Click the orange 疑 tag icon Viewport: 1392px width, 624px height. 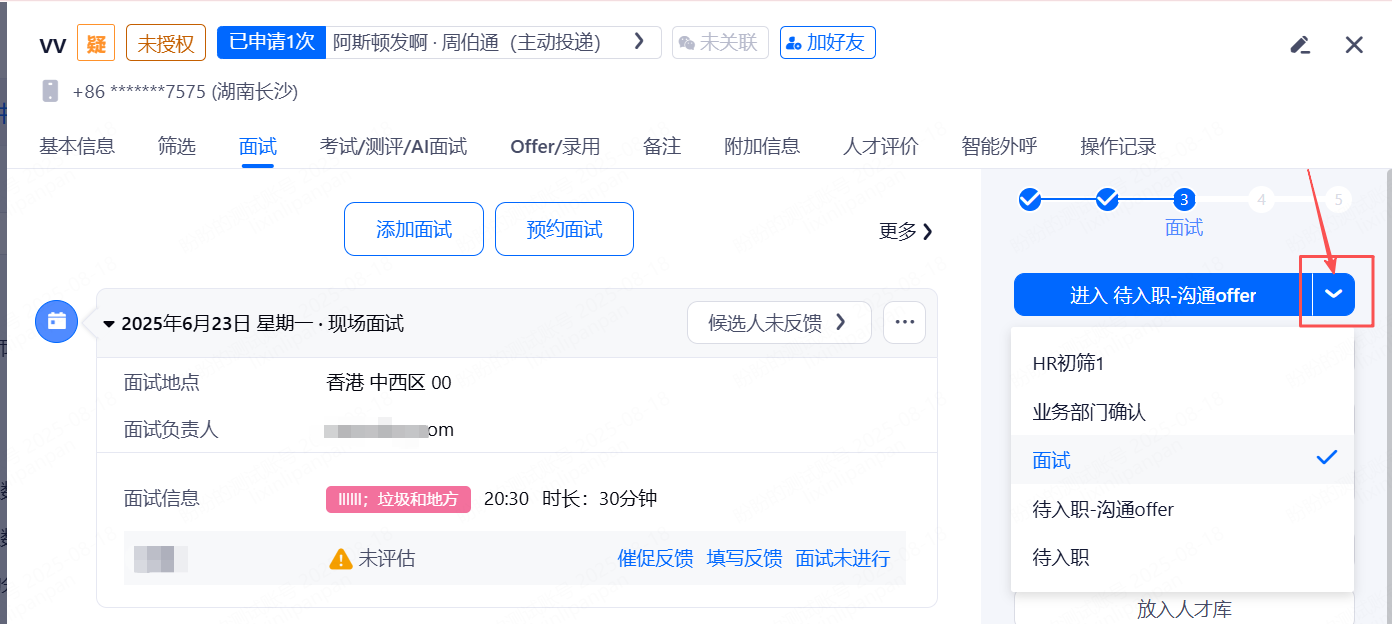click(x=97, y=43)
